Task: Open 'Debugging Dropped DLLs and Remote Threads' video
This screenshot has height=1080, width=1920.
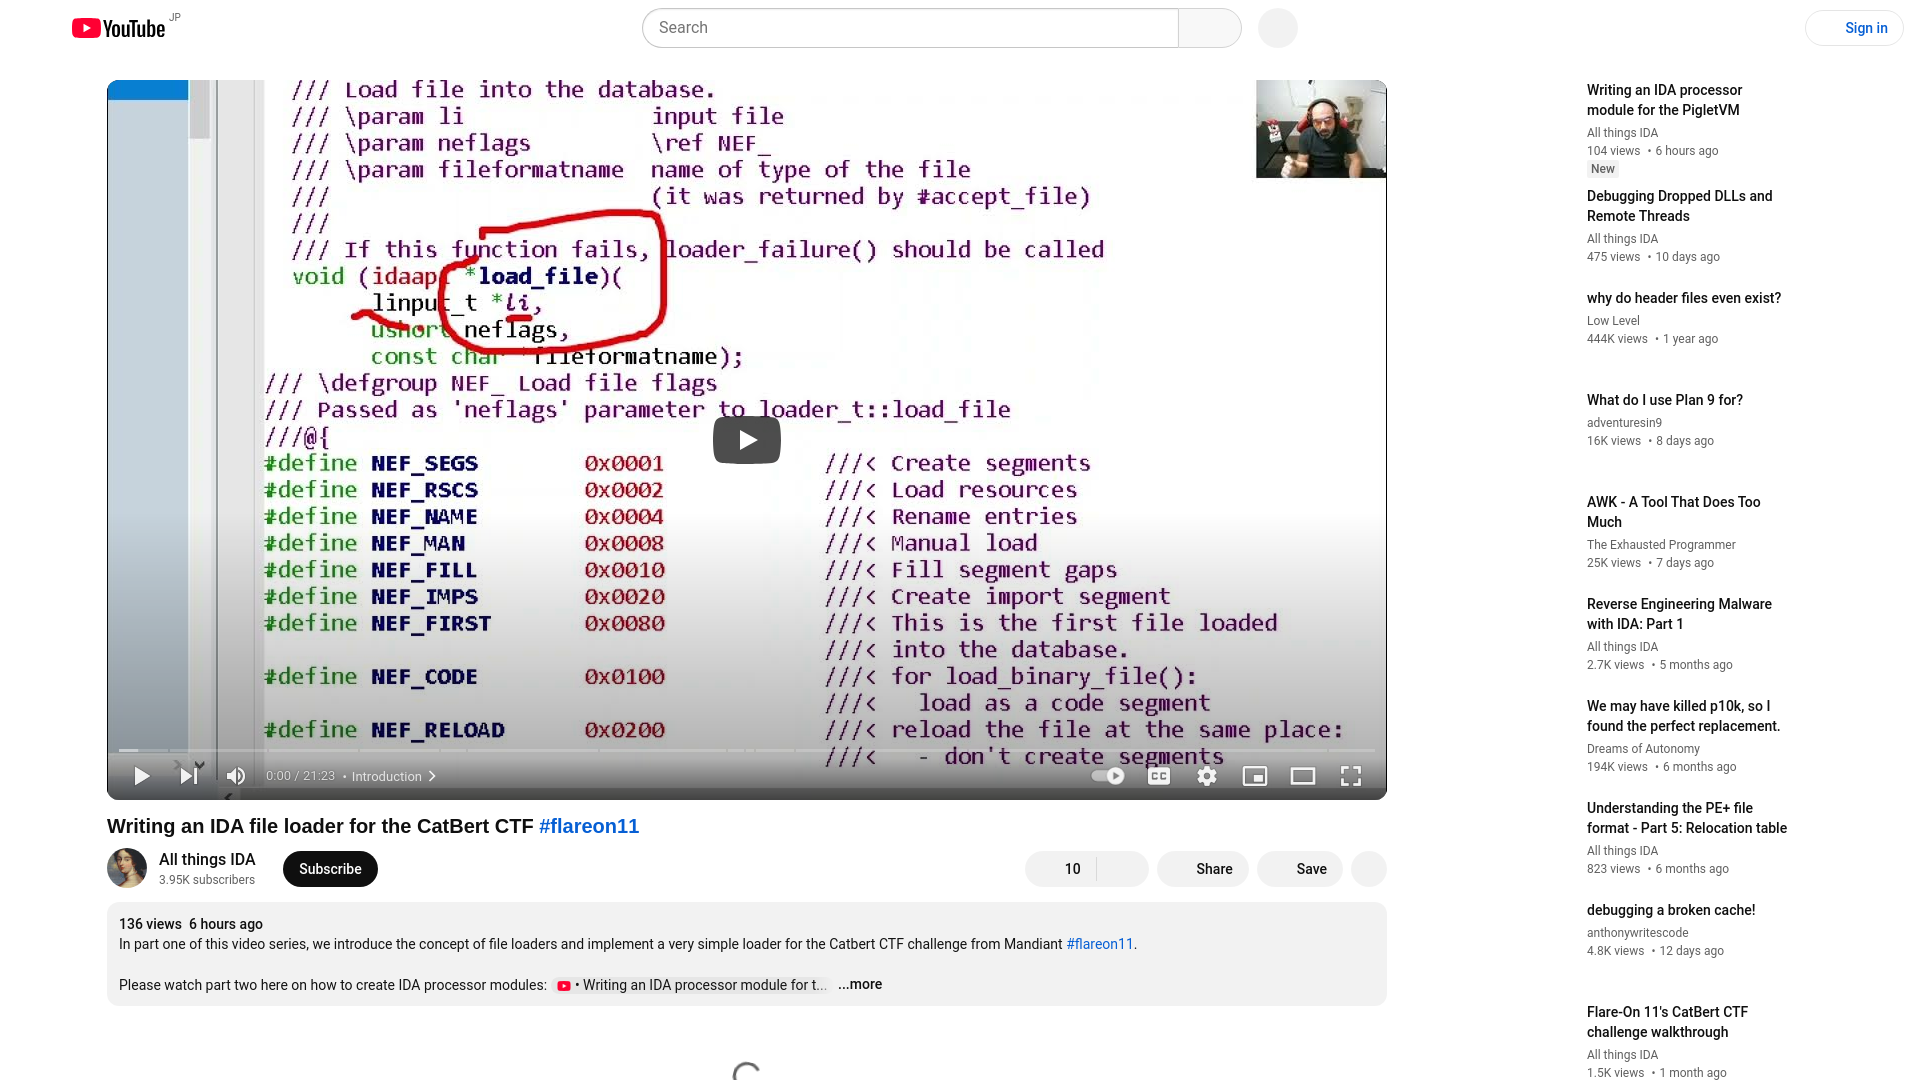Action: [x=1679, y=206]
